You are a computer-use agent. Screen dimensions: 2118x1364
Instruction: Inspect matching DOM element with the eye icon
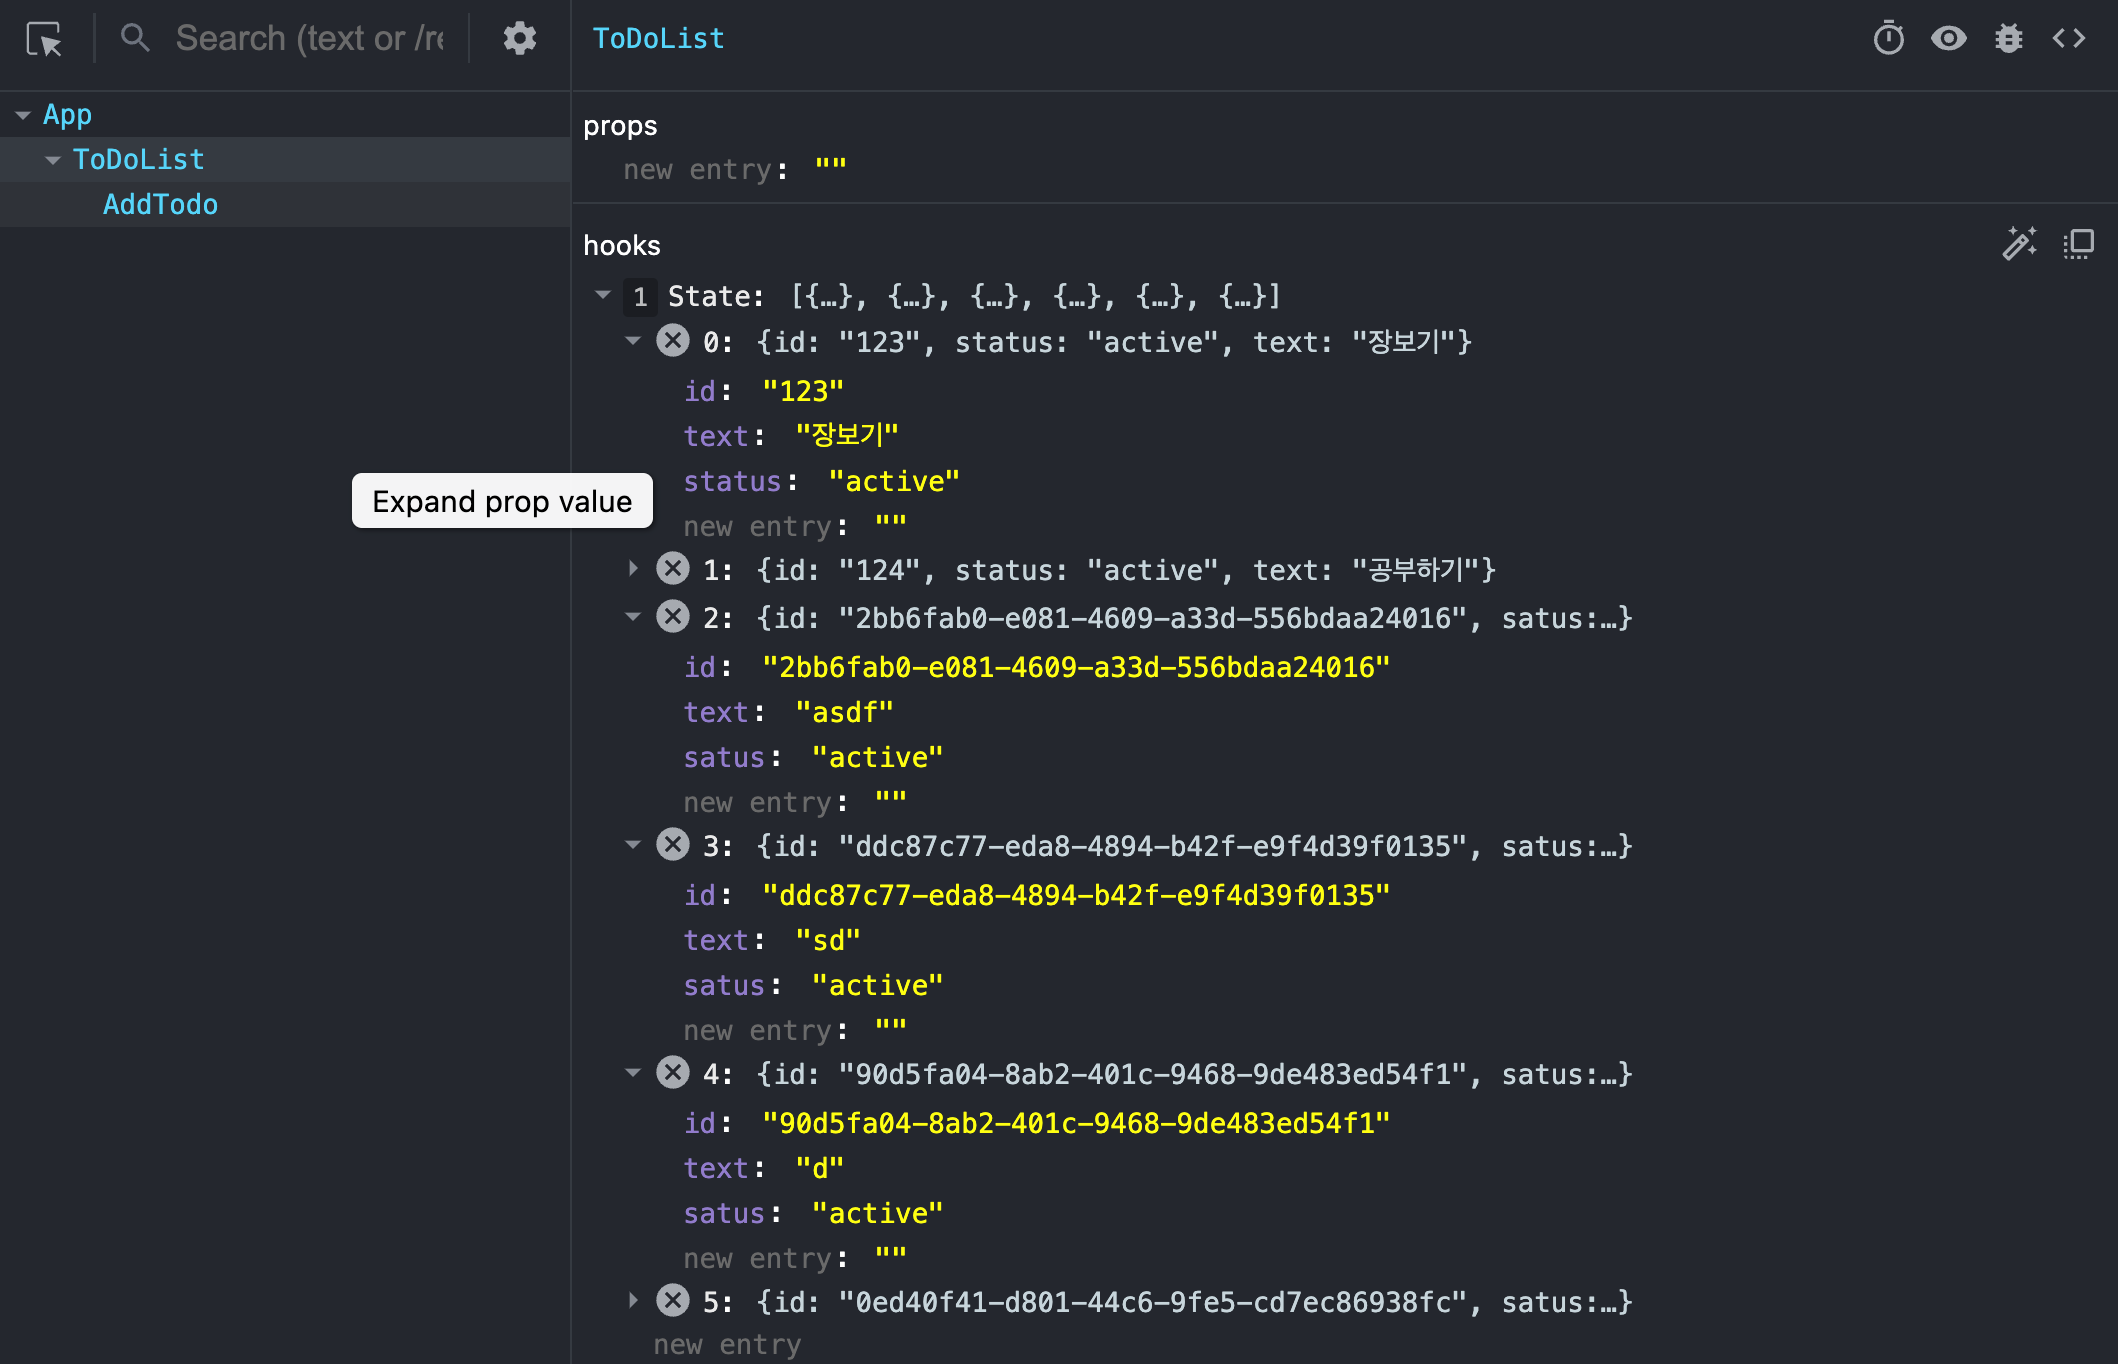(1948, 39)
